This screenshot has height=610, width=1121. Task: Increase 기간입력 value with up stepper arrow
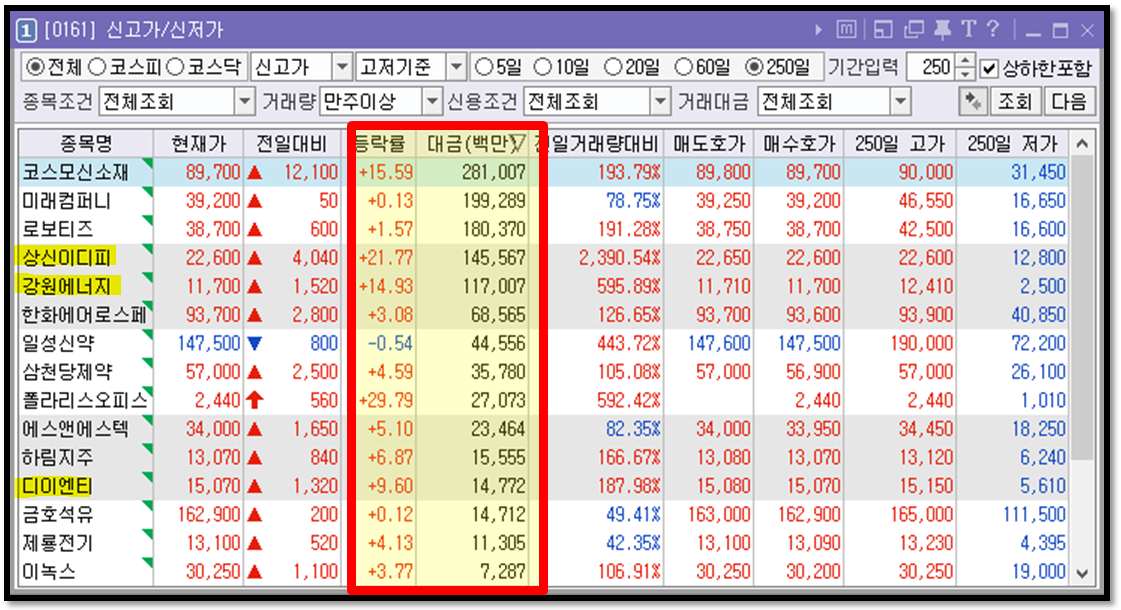pyautogui.click(x=965, y=62)
